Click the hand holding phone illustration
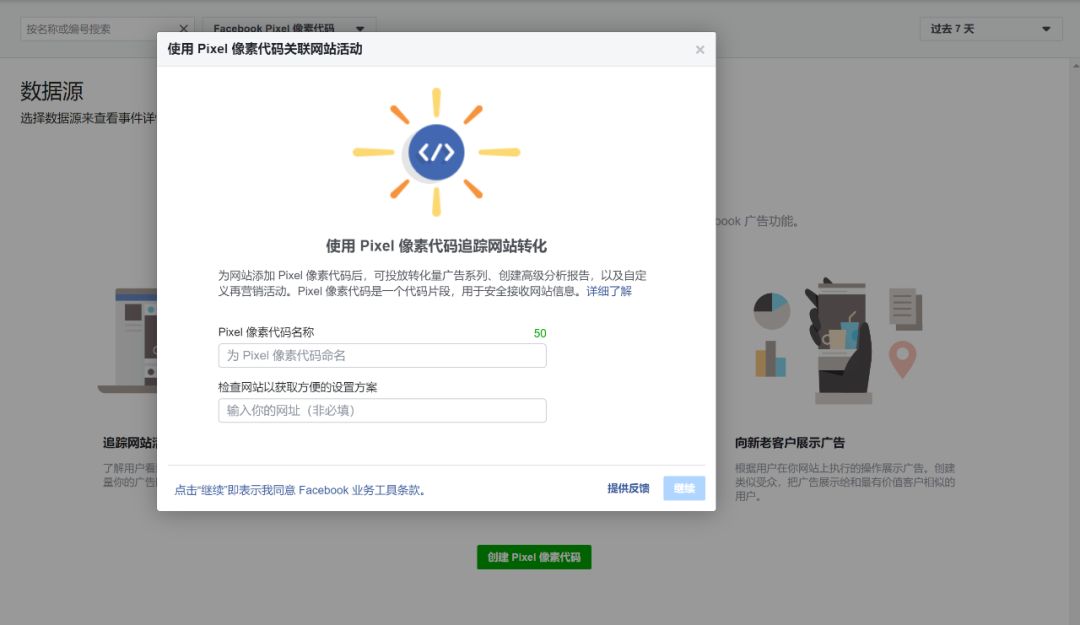This screenshot has width=1080, height=625. tap(840, 340)
